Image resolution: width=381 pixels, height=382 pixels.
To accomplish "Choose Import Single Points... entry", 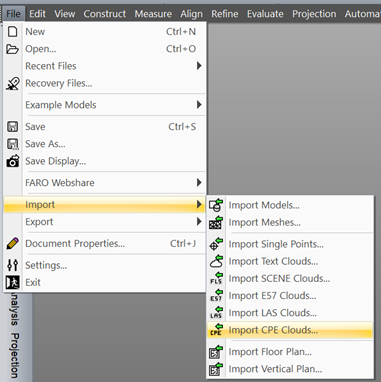I will click(x=290, y=244).
